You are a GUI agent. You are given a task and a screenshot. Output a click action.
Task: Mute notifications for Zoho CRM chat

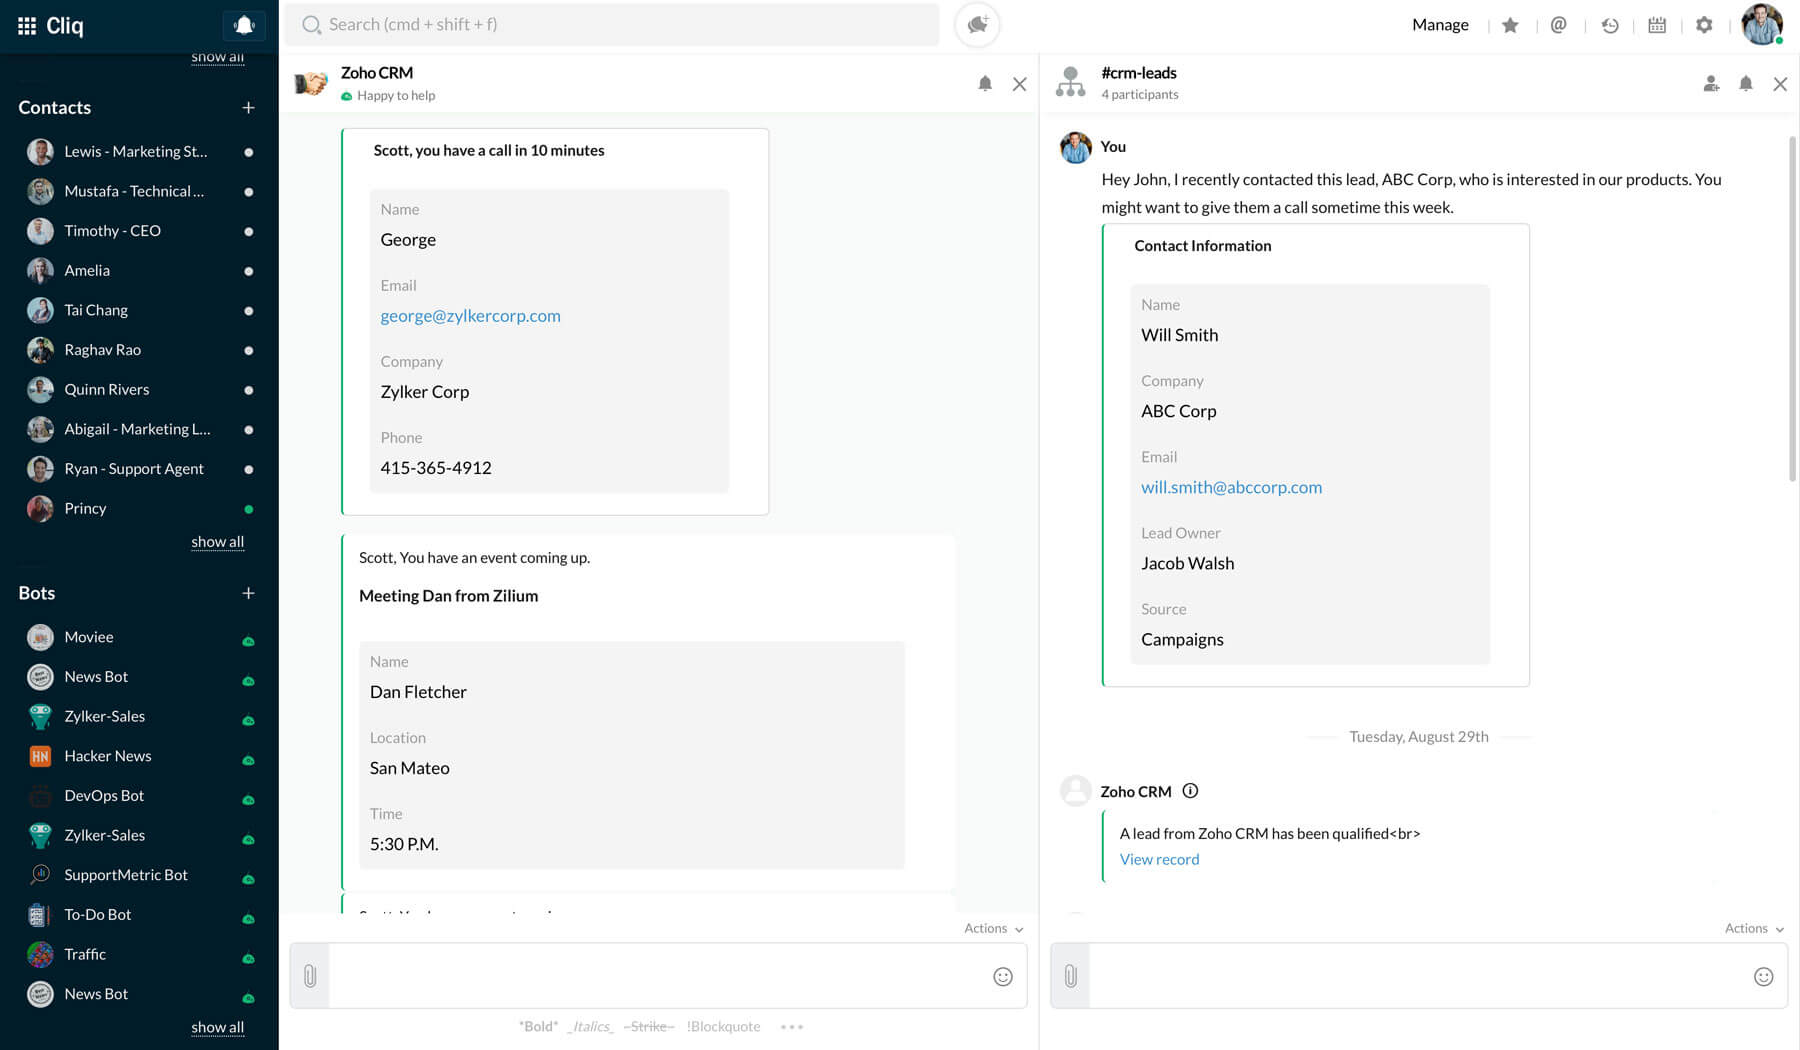(985, 84)
